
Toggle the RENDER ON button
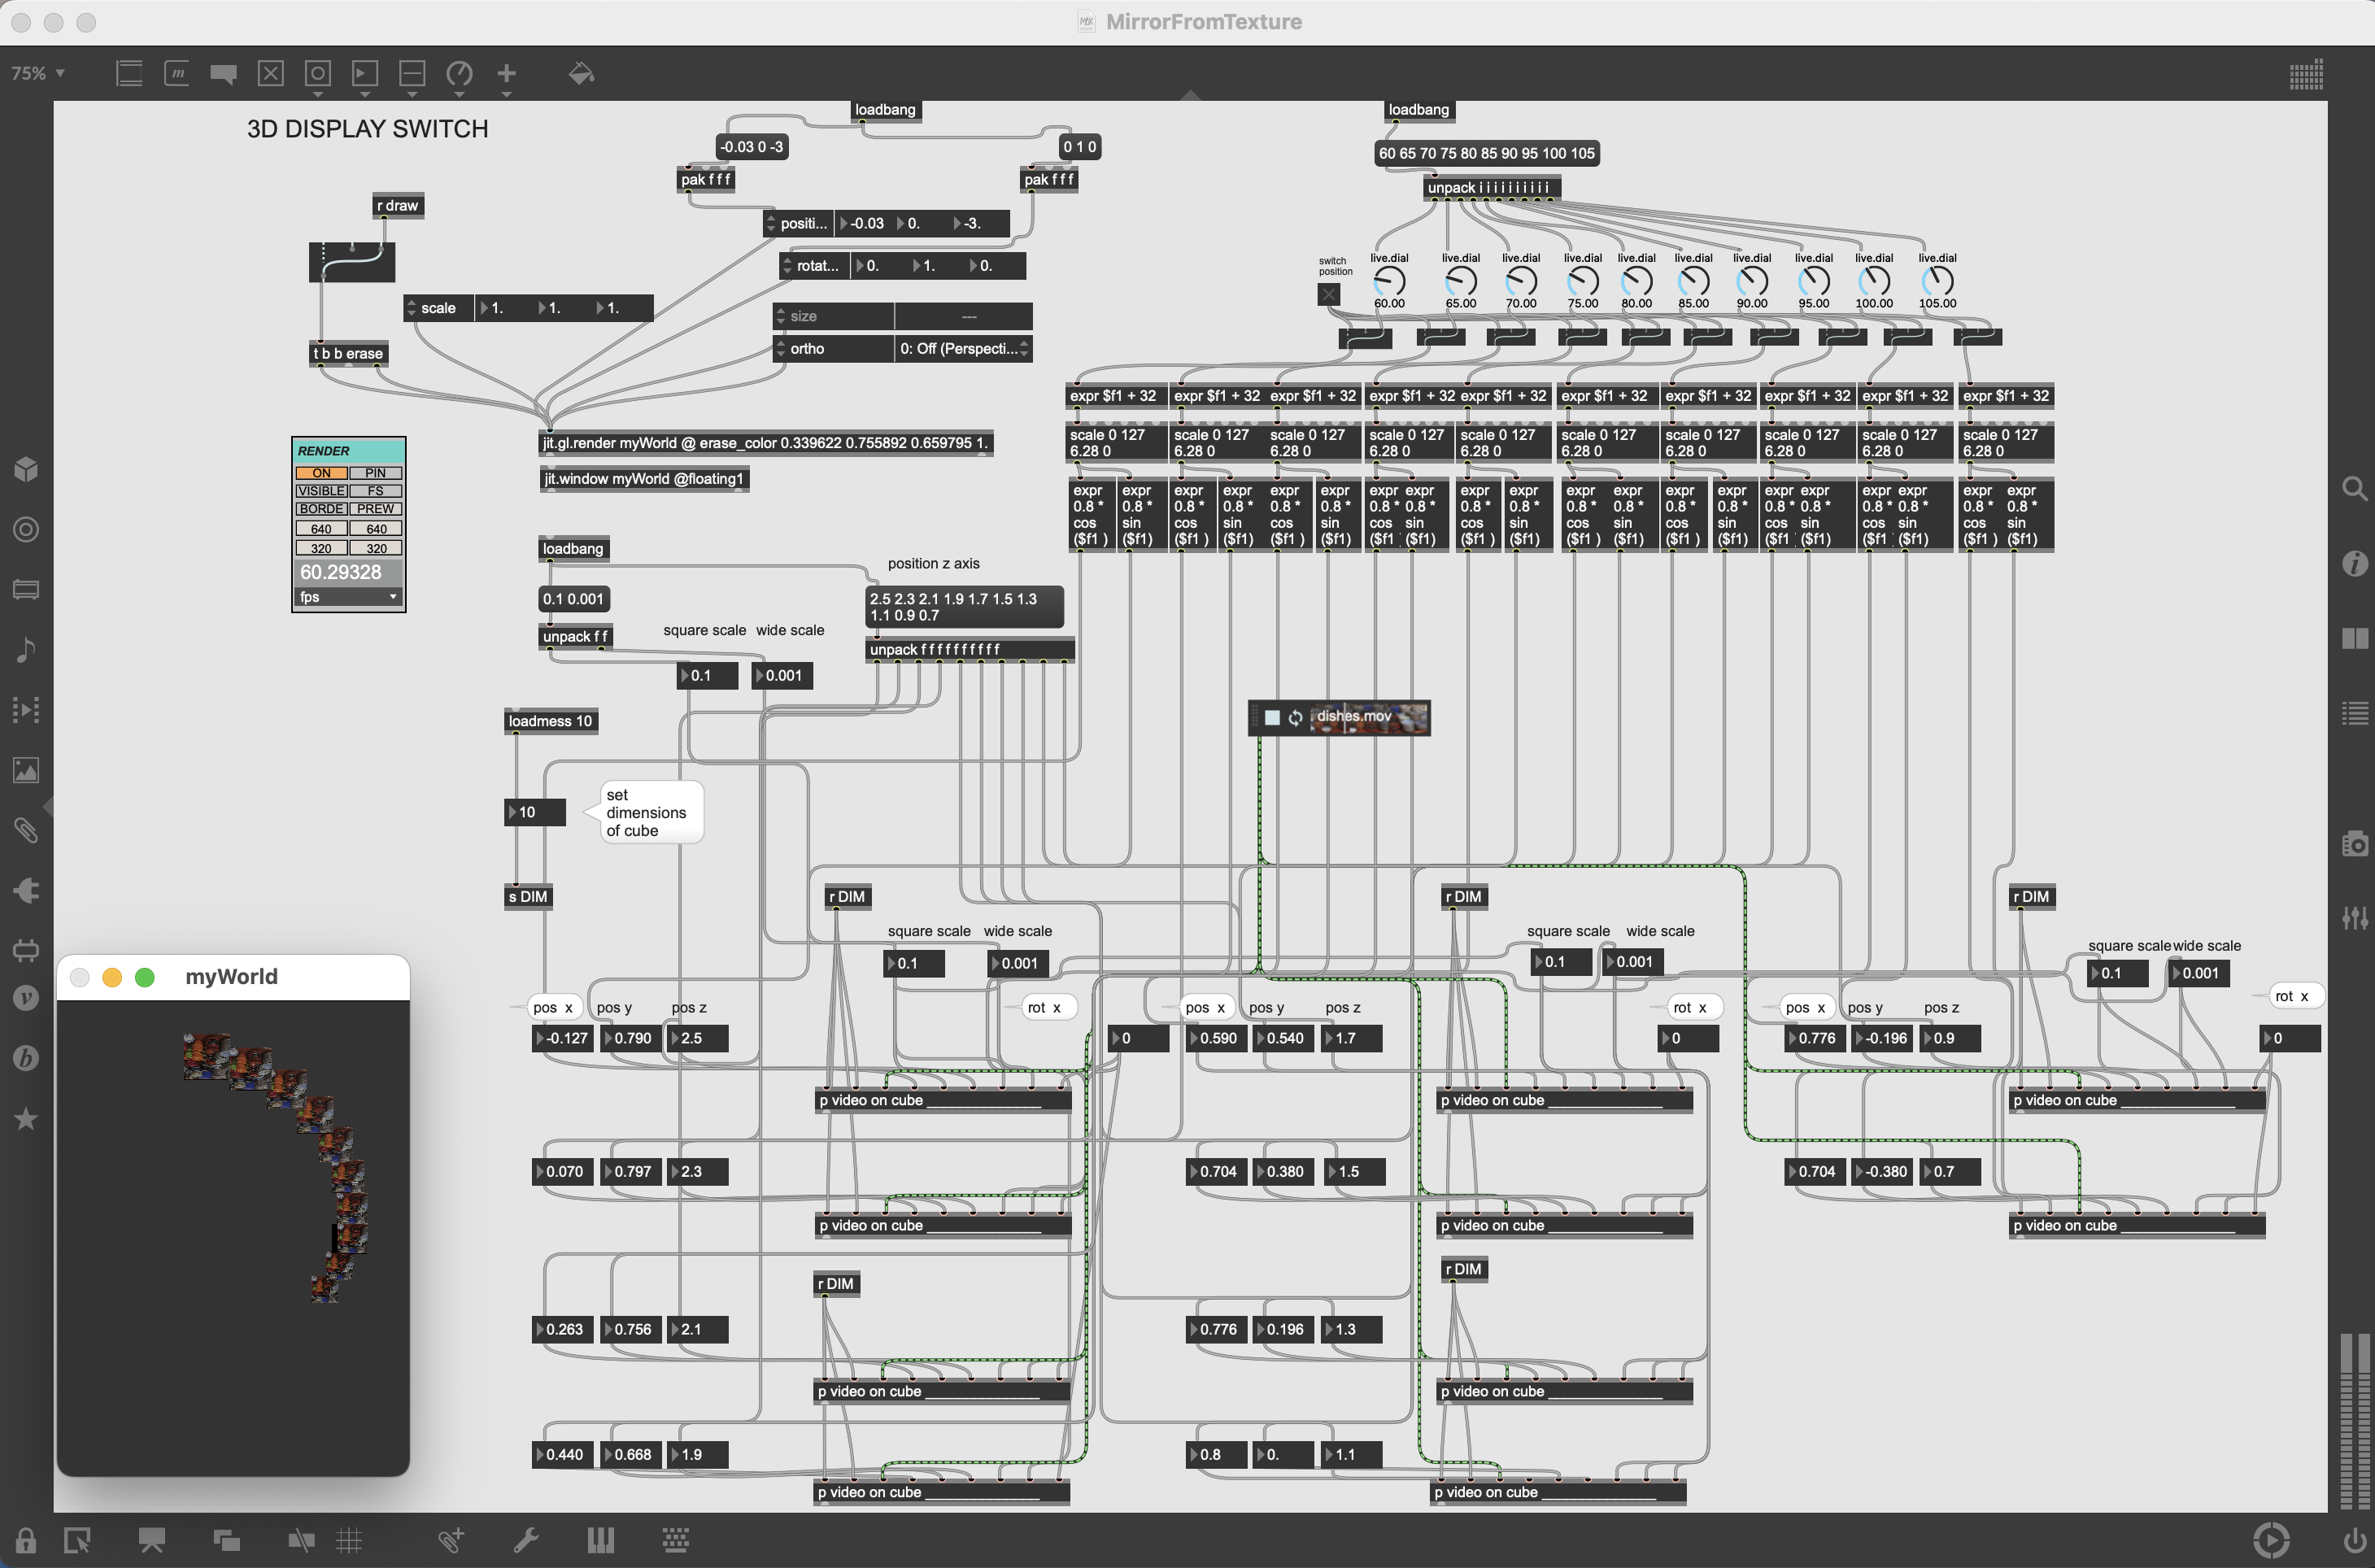[x=321, y=473]
